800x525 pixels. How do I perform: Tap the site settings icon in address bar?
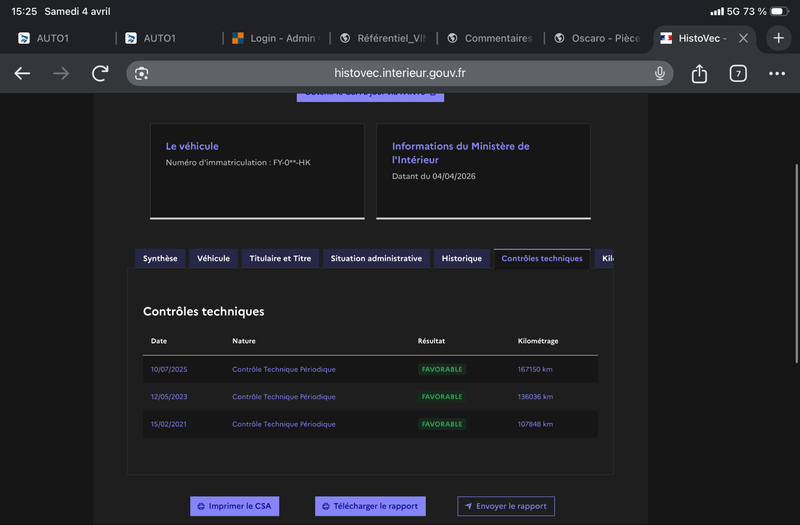pyautogui.click(x=141, y=73)
